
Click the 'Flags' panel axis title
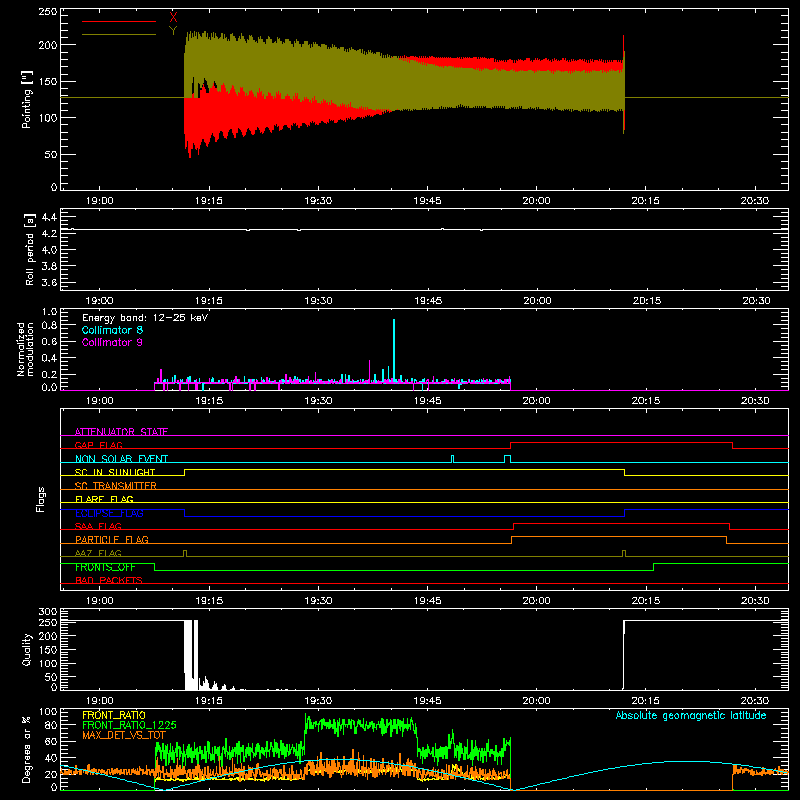41,499
